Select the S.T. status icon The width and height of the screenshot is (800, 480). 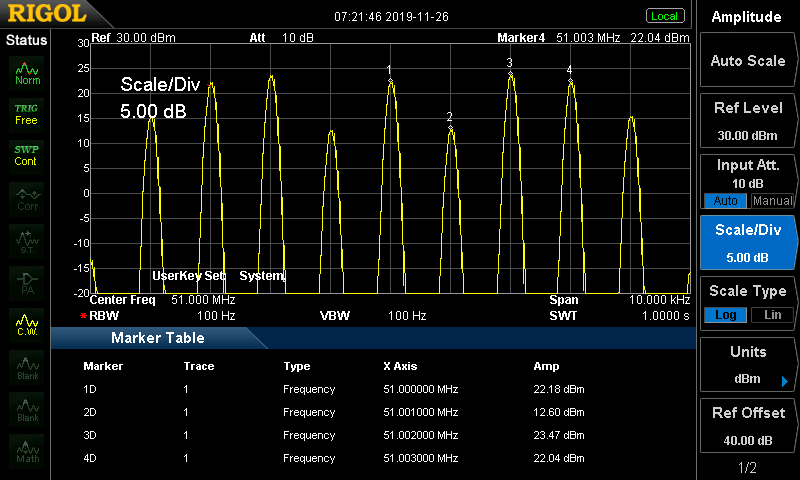(27, 240)
